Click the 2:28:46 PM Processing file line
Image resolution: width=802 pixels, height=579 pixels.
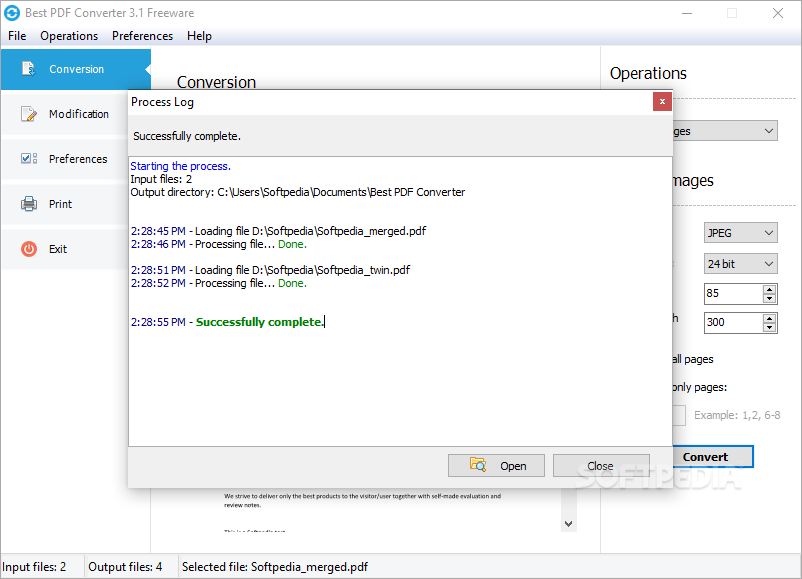tap(219, 244)
